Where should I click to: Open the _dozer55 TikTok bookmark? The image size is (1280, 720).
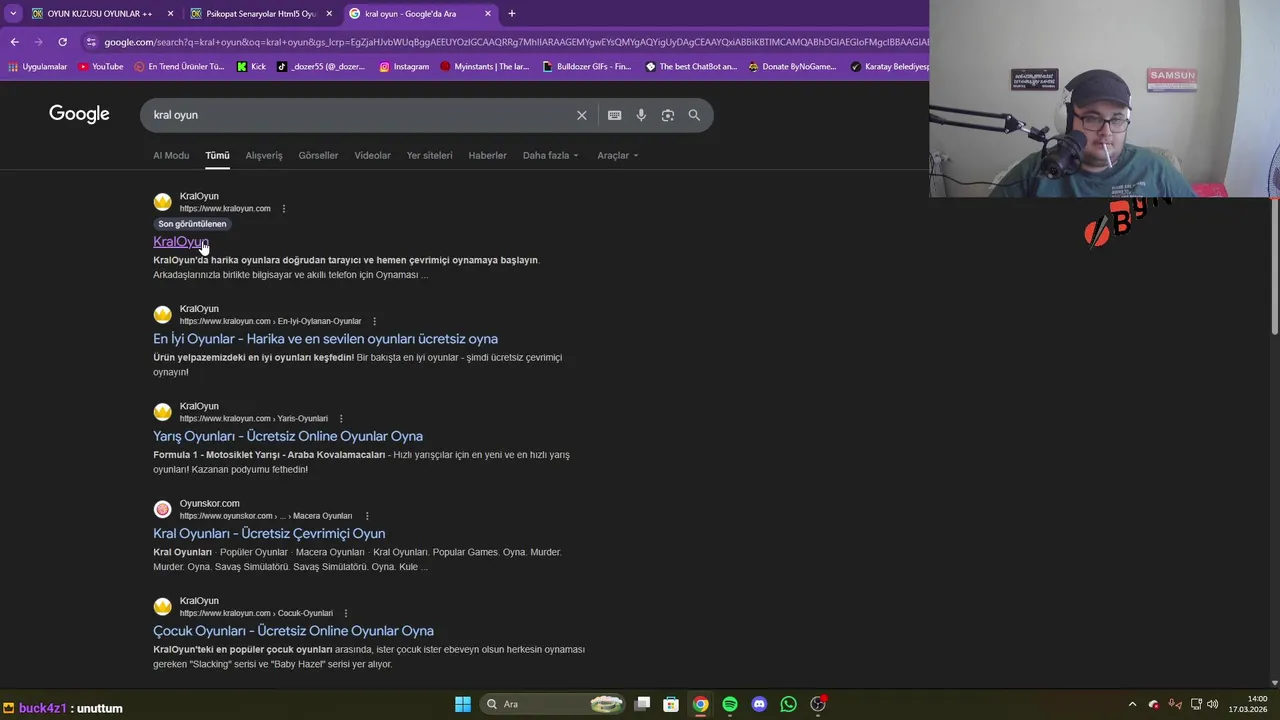click(x=321, y=67)
